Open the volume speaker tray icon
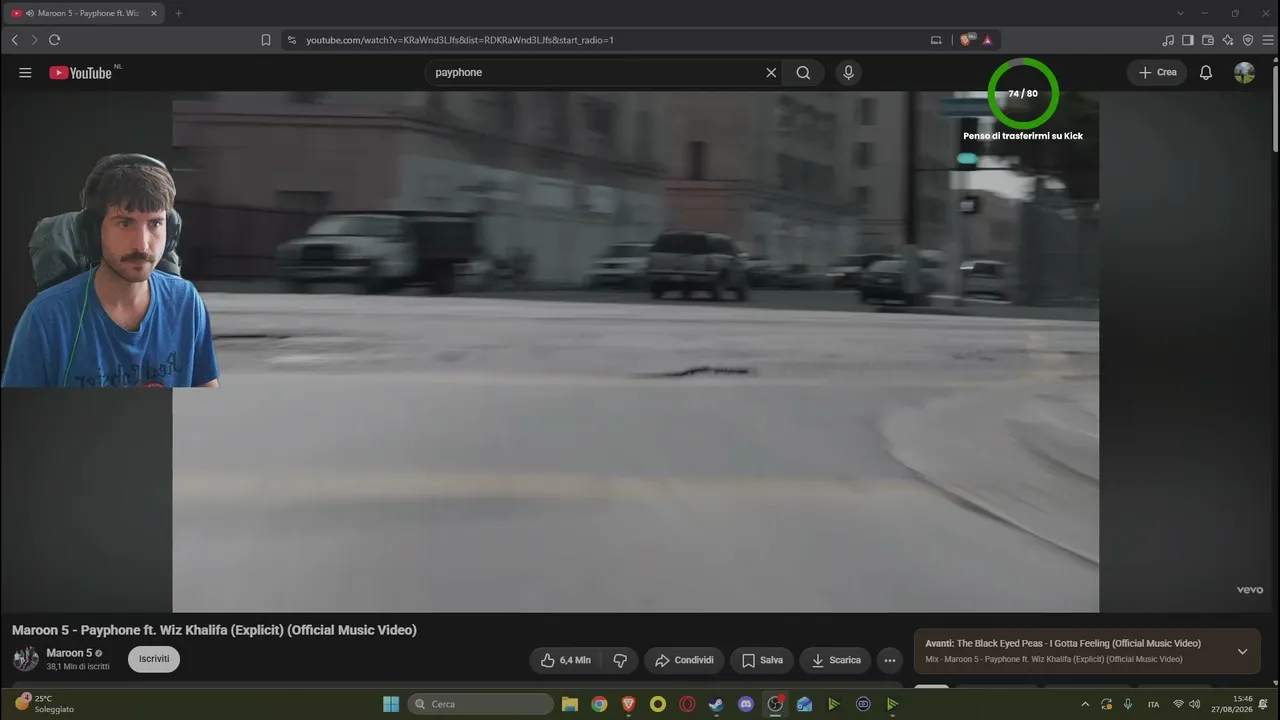1280x720 pixels. [x=1195, y=704]
